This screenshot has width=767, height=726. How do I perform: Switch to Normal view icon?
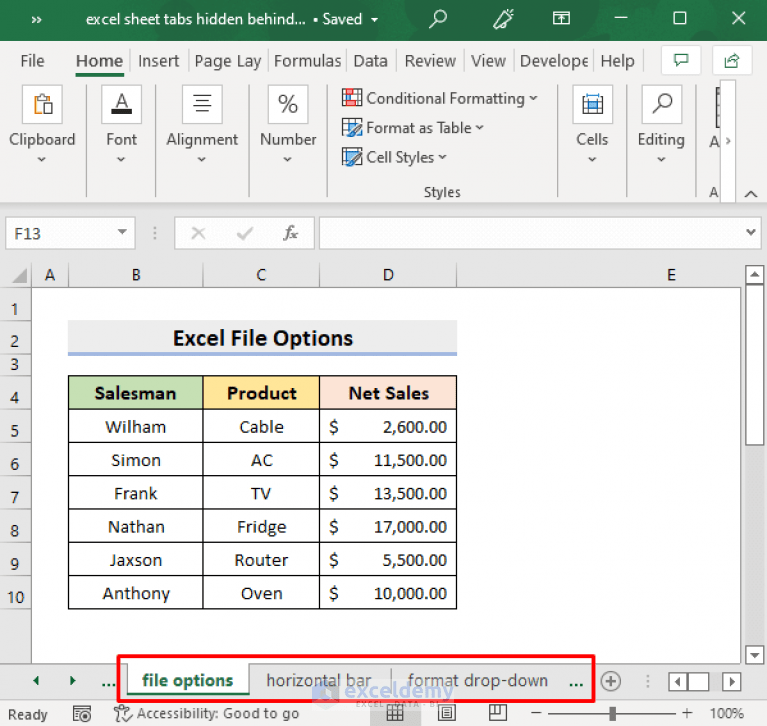395,713
